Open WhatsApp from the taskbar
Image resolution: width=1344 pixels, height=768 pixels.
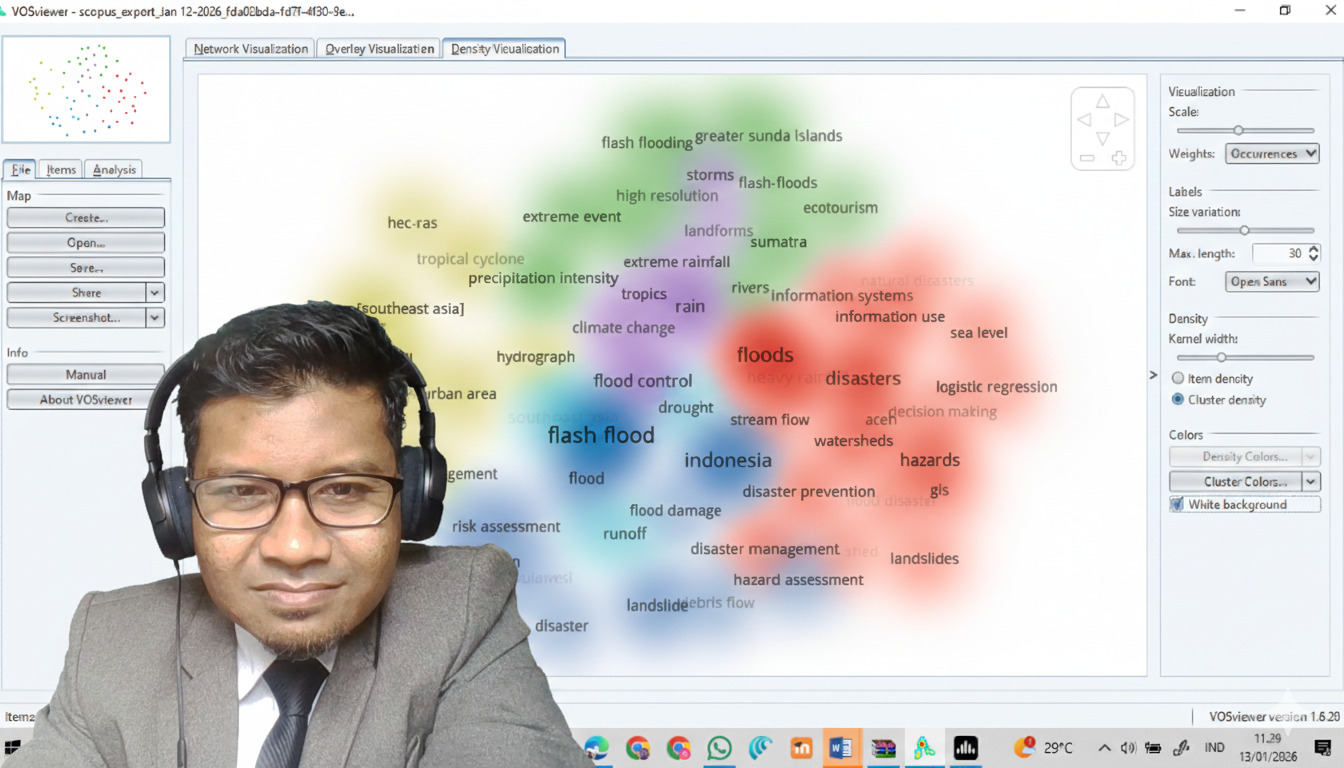[x=719, y=748]
